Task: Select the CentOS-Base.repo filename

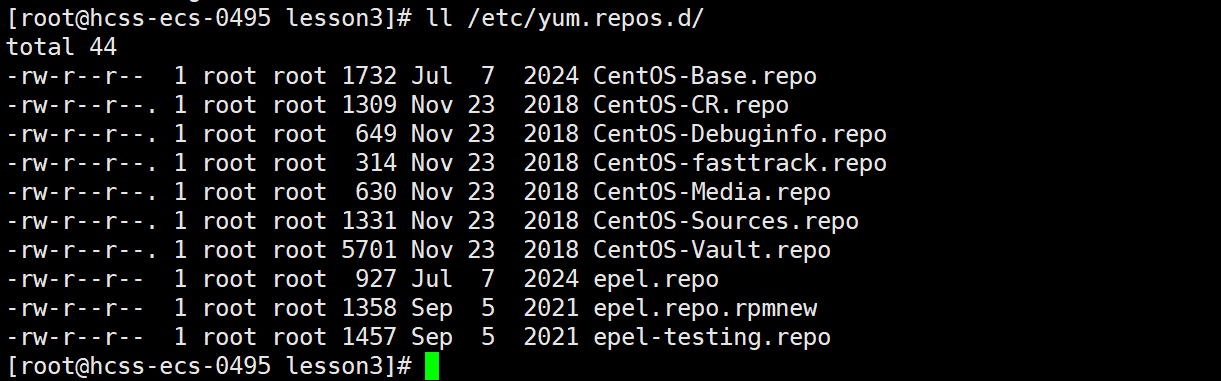Action: tap(704, 76)
